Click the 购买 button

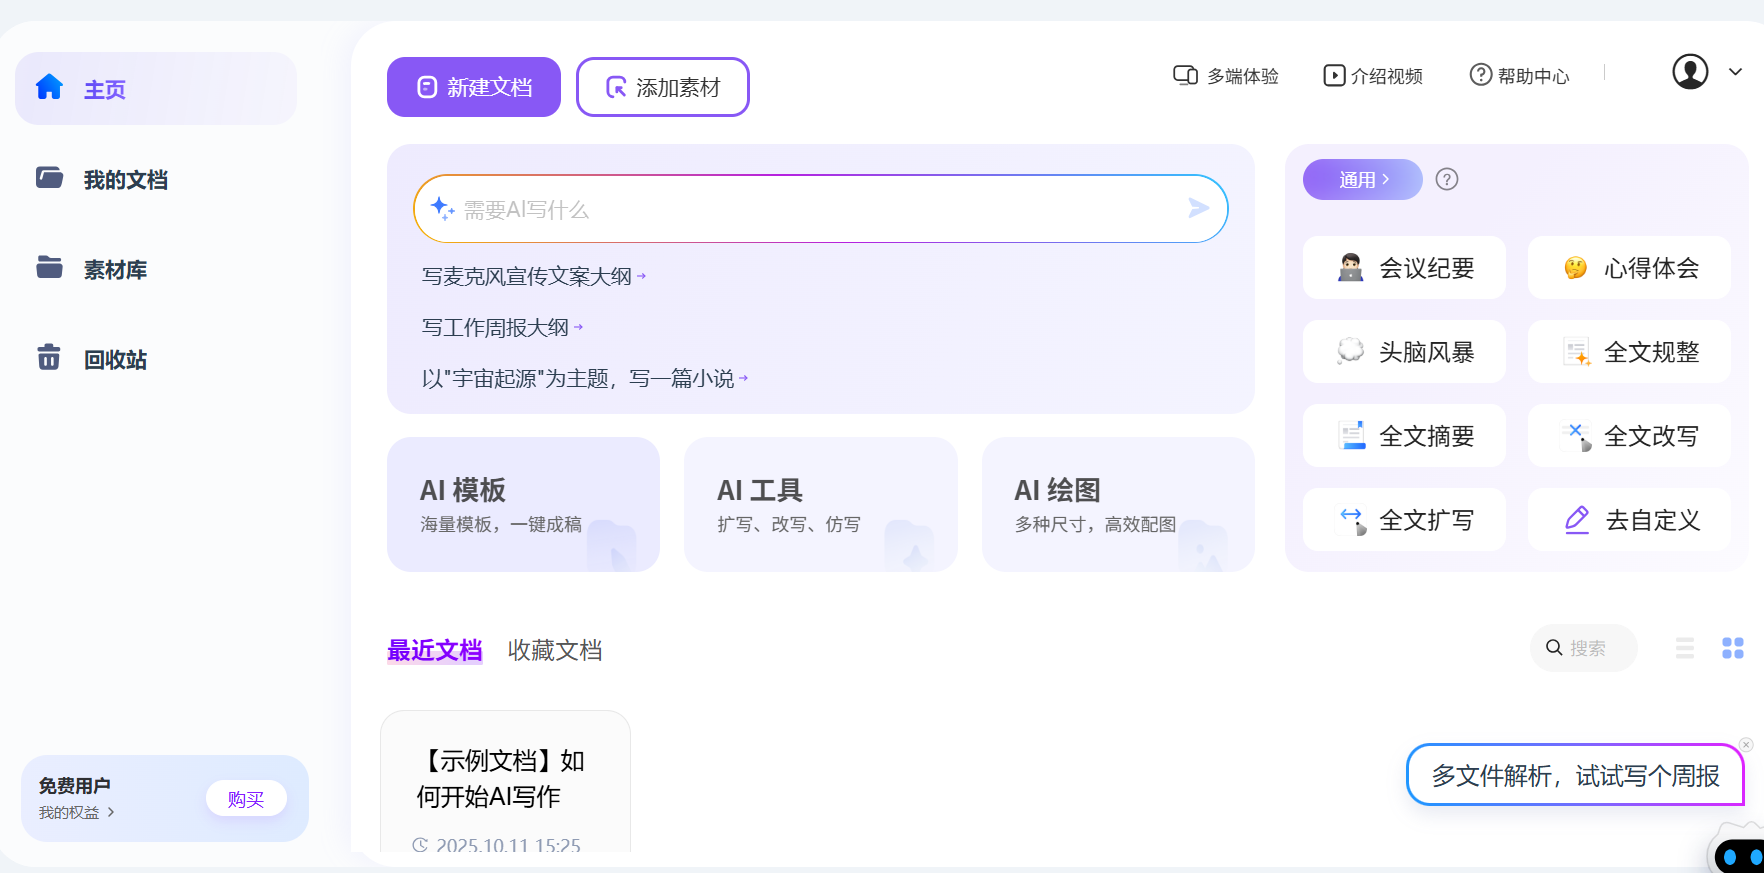246,799
